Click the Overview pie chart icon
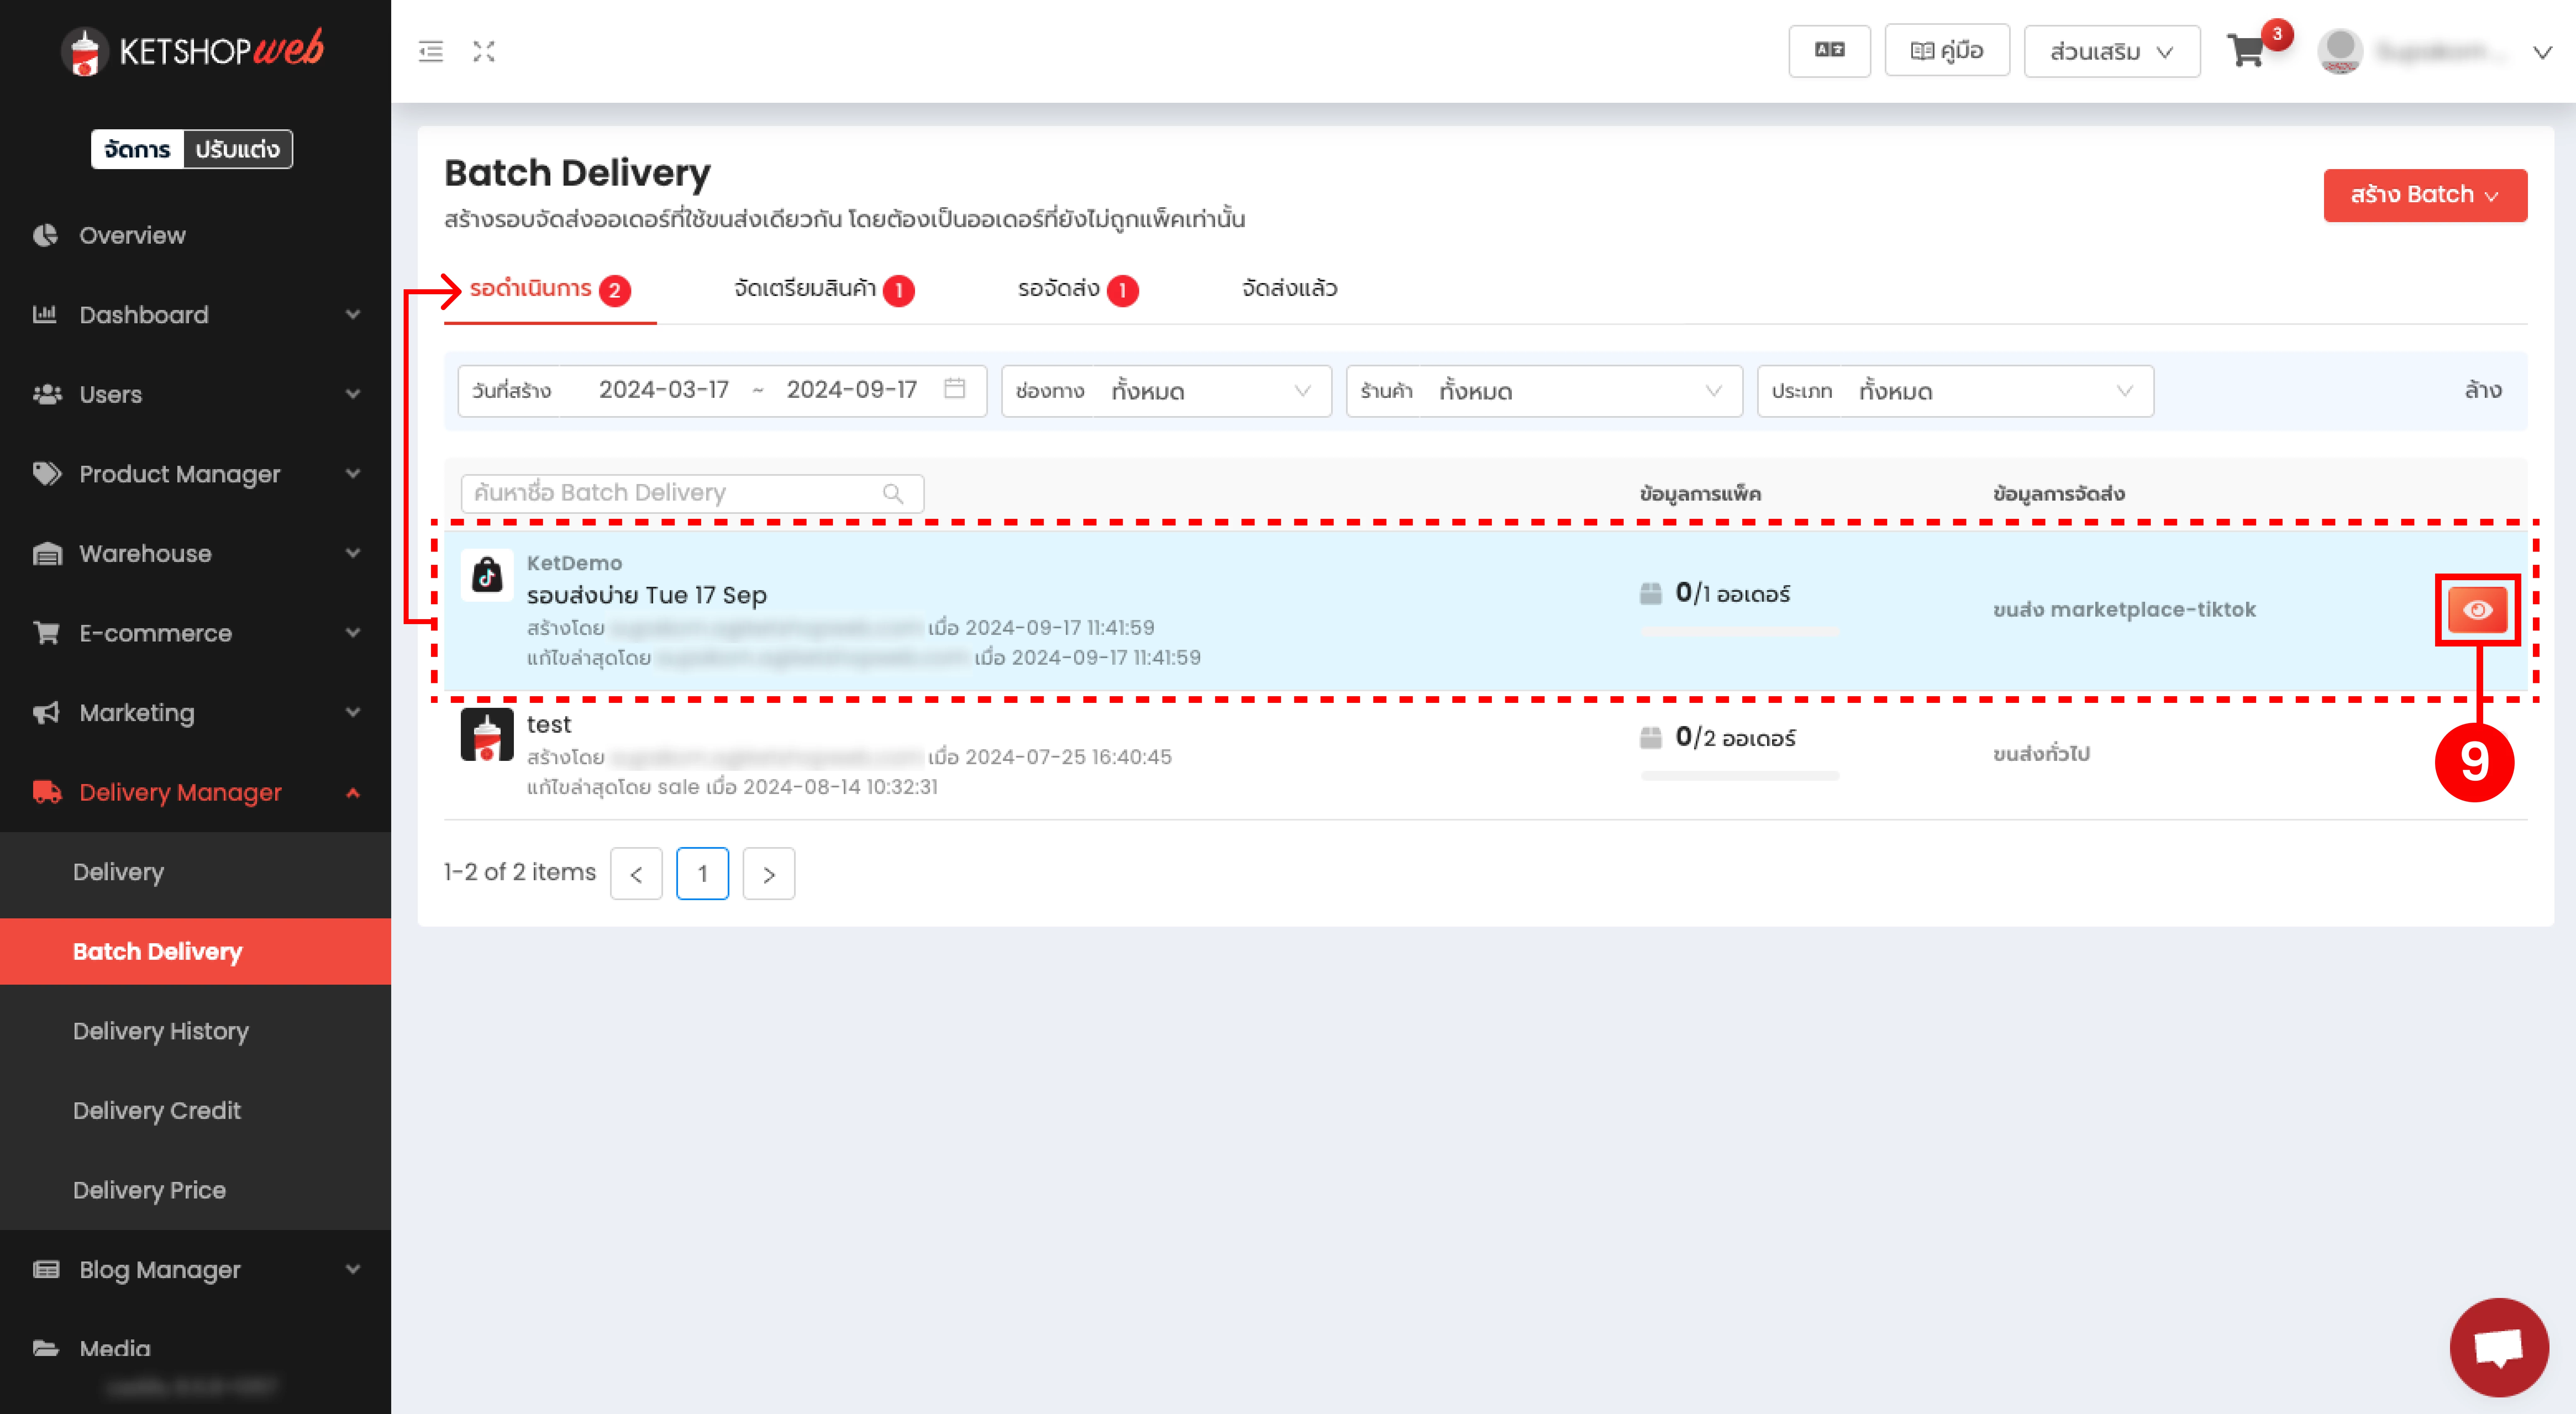Image resolution: width=2576 pixels, height=1414 pixels. coord(45,235)
